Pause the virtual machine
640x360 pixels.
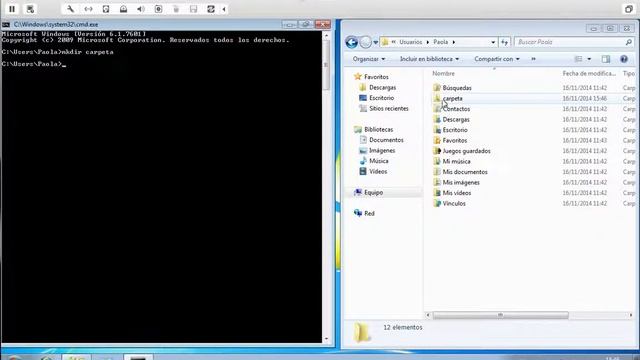tap(12, 9)
